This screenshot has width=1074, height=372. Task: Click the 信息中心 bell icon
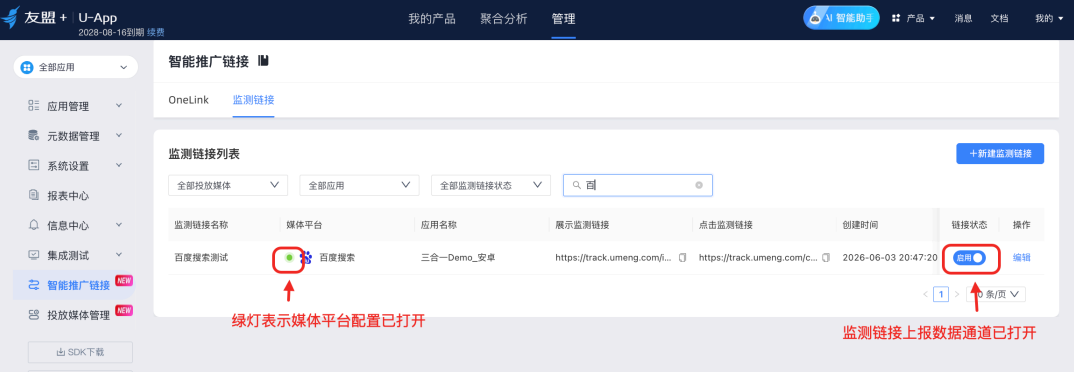click(34, 225)
